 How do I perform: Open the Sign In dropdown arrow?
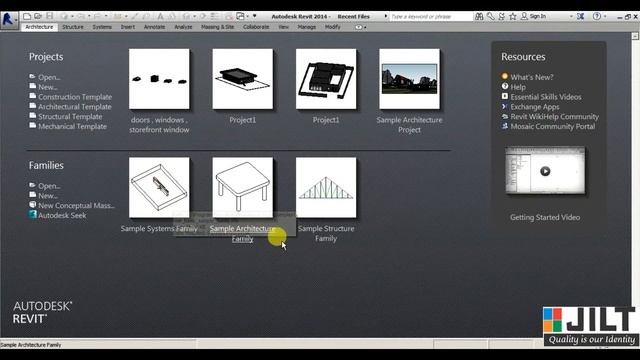coord(571,16)
